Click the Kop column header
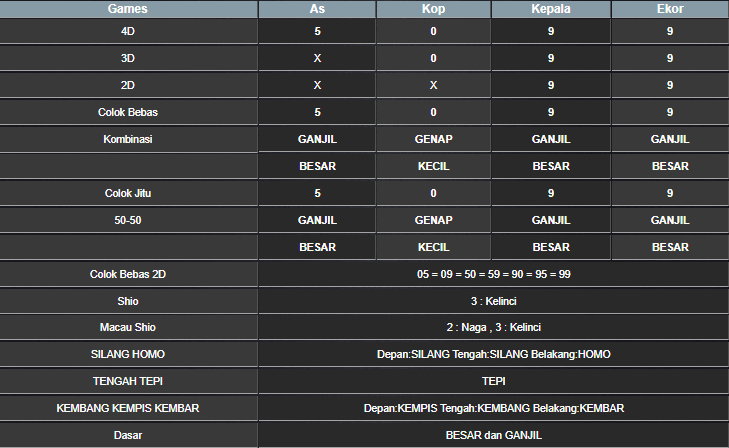Screen dimensions: 729x448 [x=433, y=9]
